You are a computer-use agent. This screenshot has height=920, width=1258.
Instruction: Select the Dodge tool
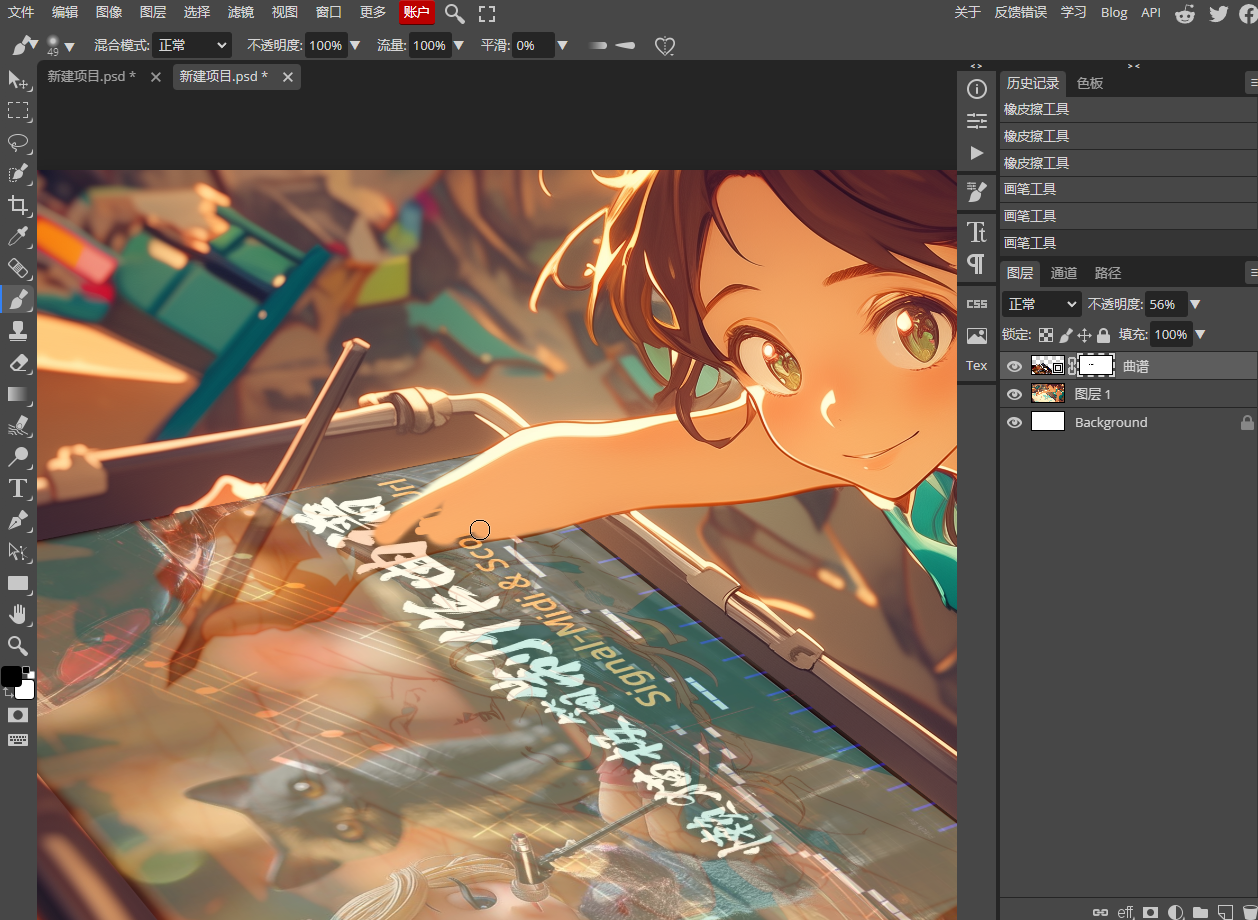18,457
